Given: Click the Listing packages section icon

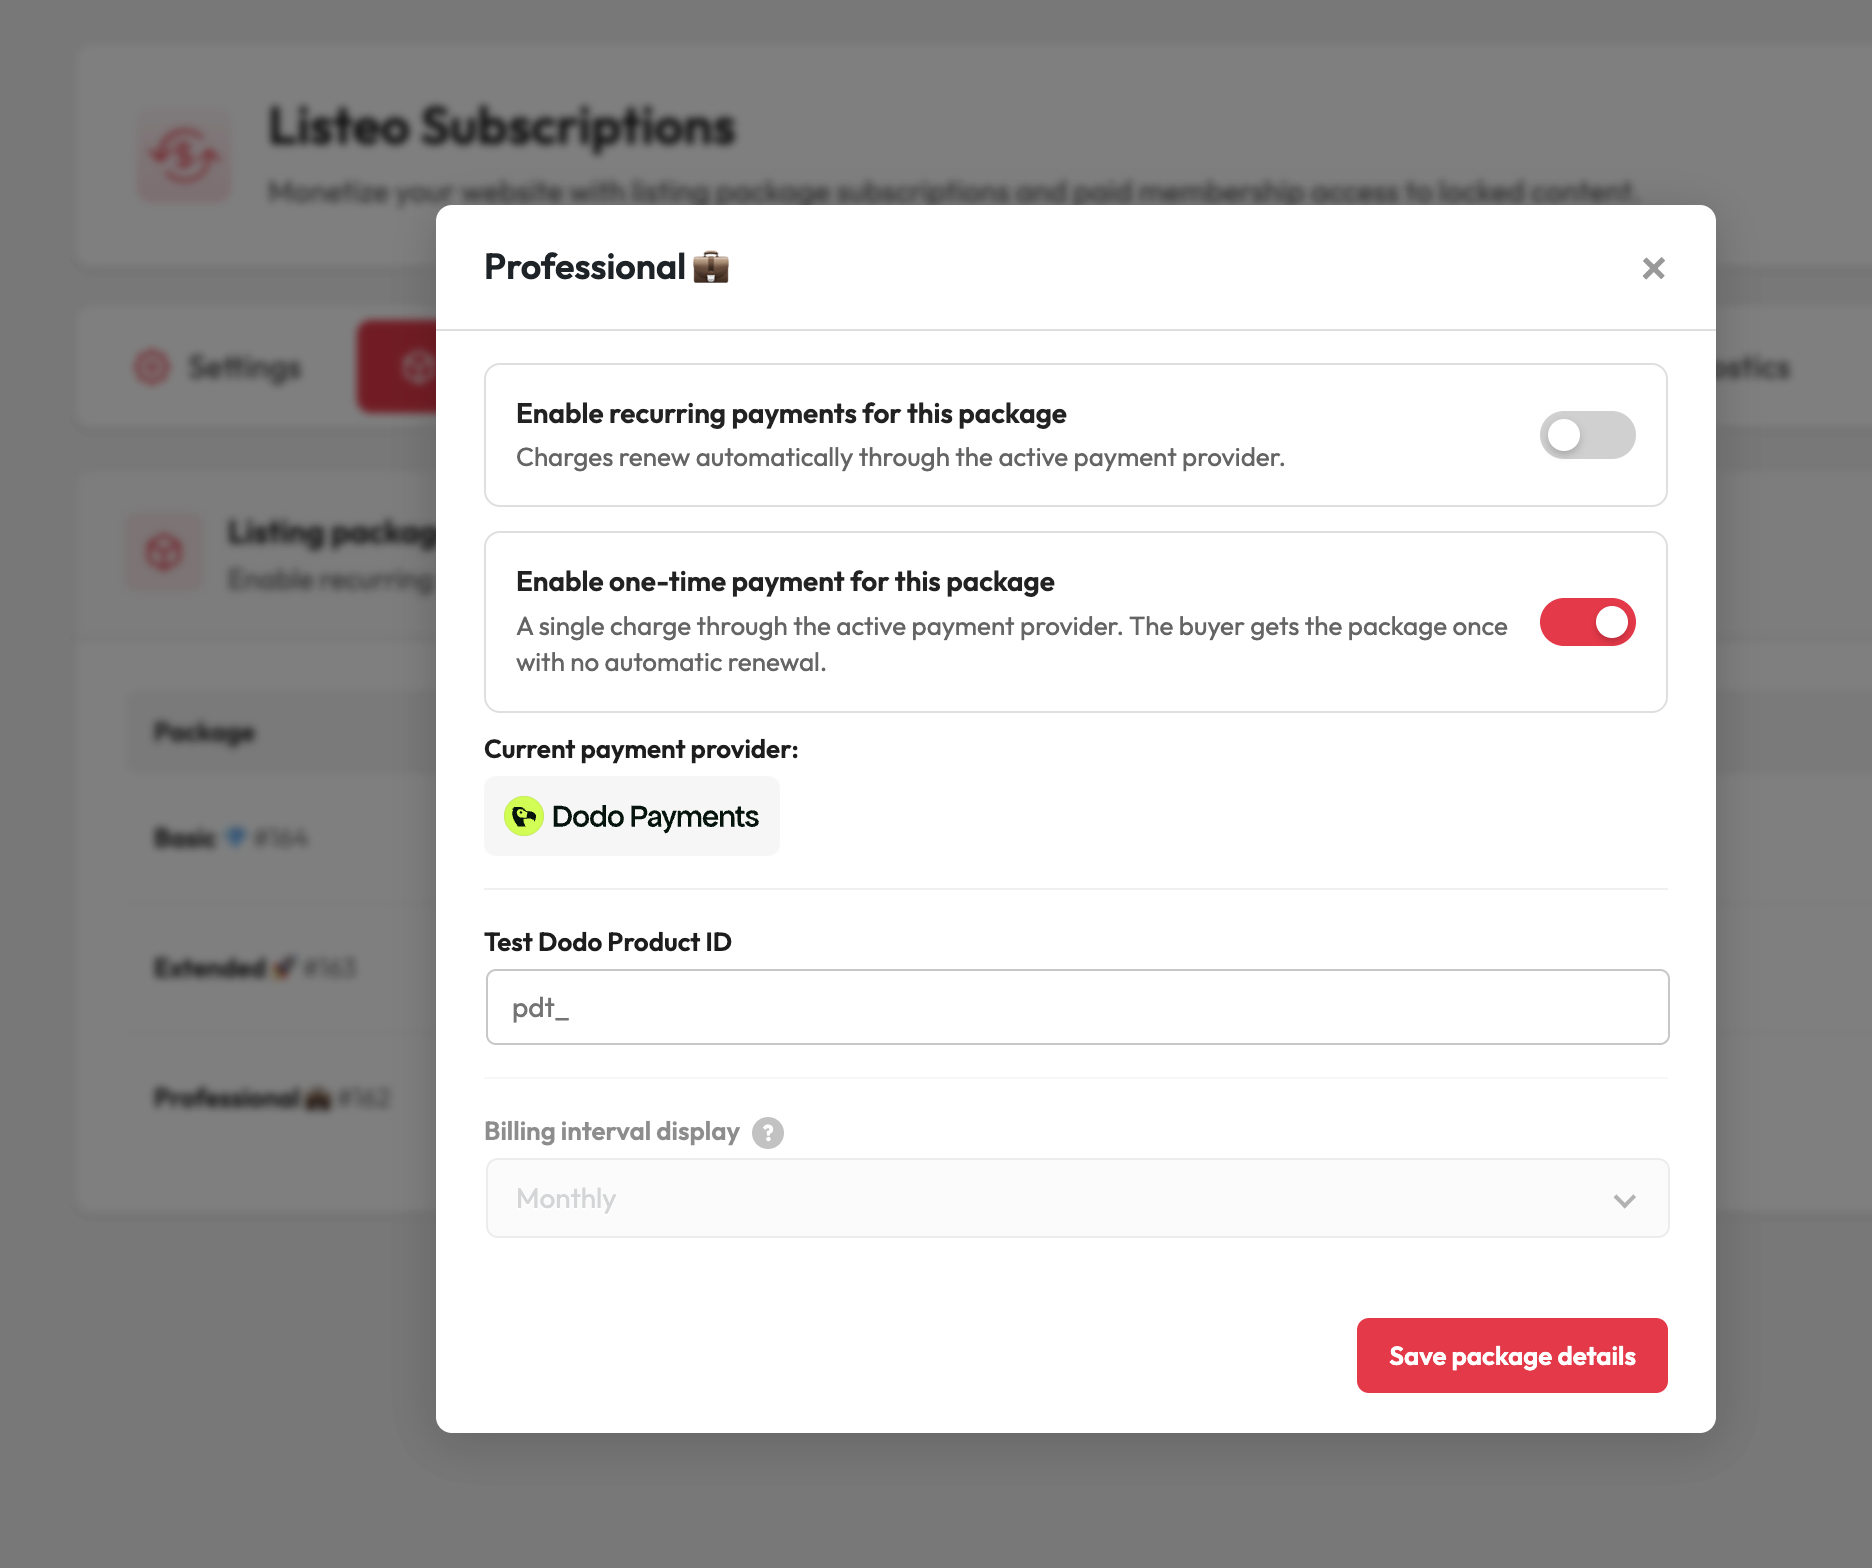Looking at the screenshot, I should [x=165, y=551].
